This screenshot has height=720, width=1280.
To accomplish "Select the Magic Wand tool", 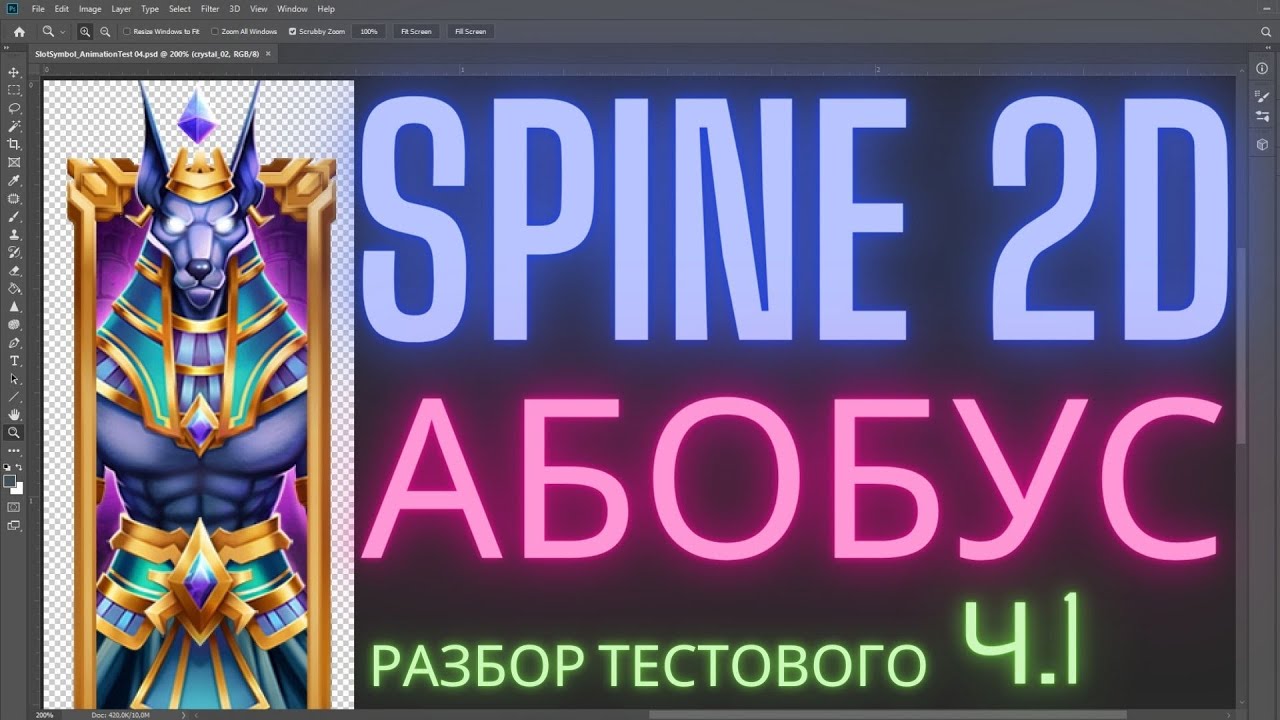I will tap(14, 126).
